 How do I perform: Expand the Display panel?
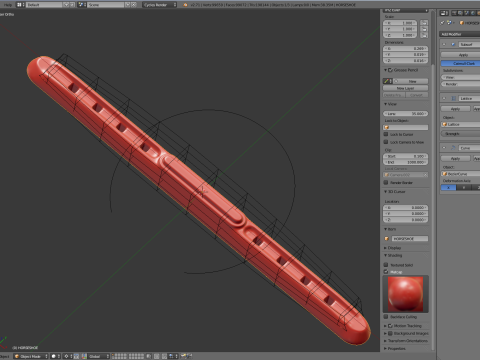click(x=385, y=248)
